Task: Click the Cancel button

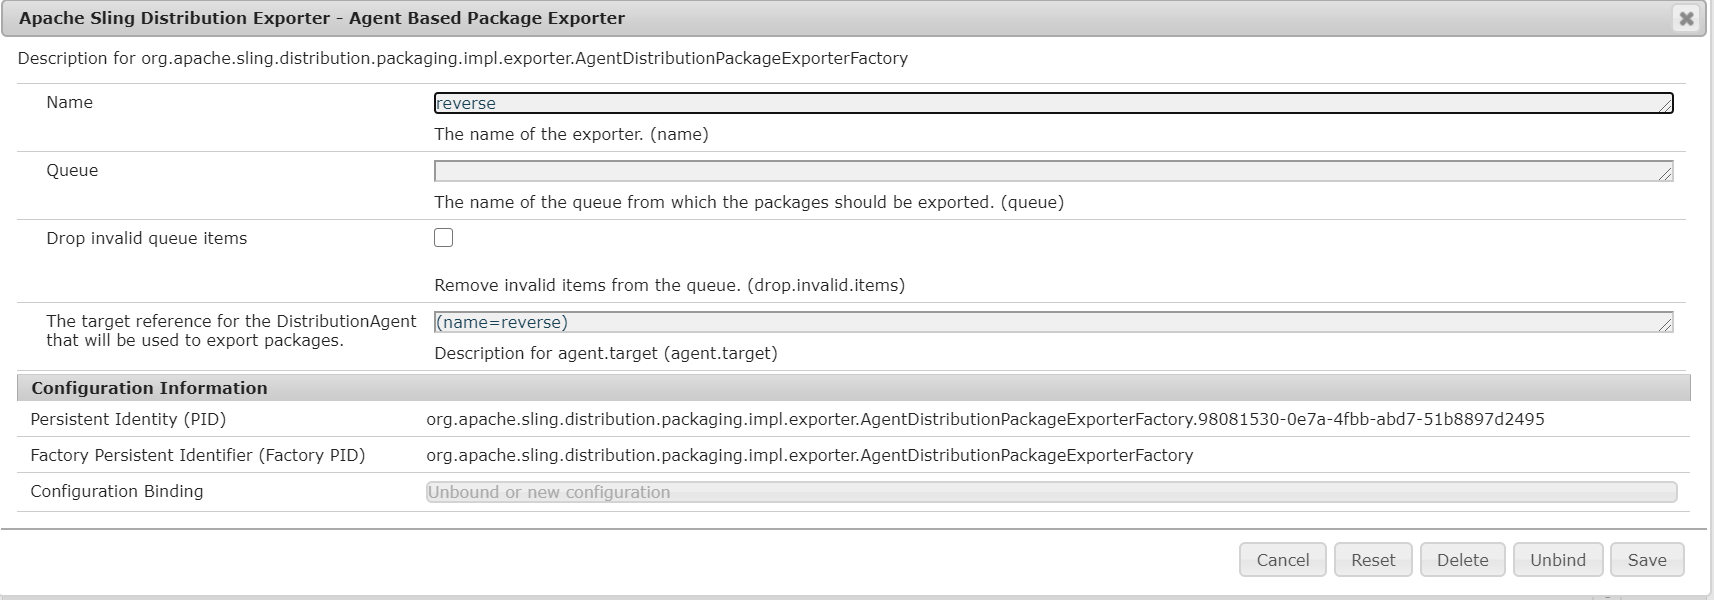Action: [1282, 560]
